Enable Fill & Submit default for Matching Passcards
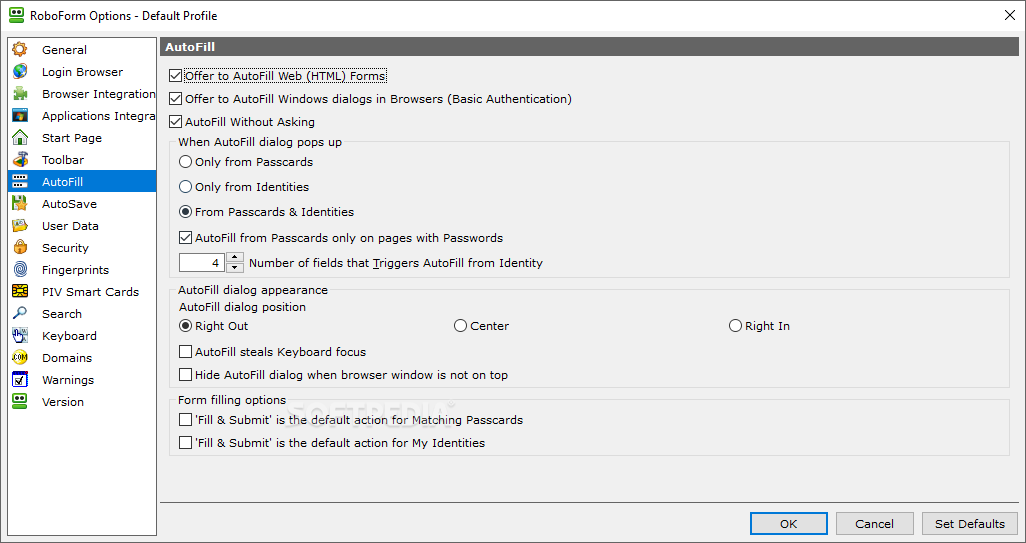Viewport: 1026px width, 543px height. pyautogui.click(x=185, y=420)
